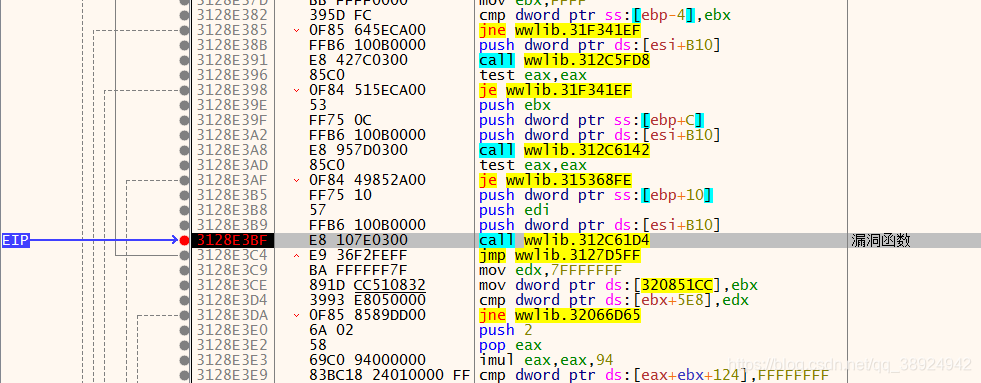Toggle breakpoint dot beside address 3128E3AF
981x383 pixels.
point(184,180)
